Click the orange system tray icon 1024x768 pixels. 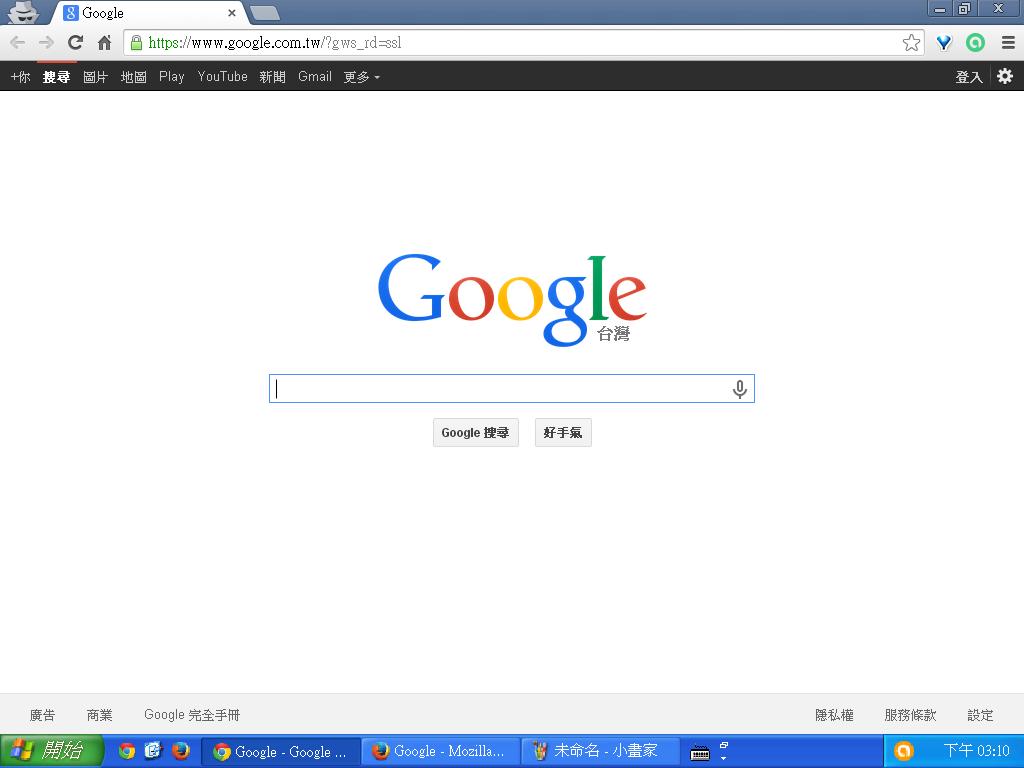click(903, 752)
